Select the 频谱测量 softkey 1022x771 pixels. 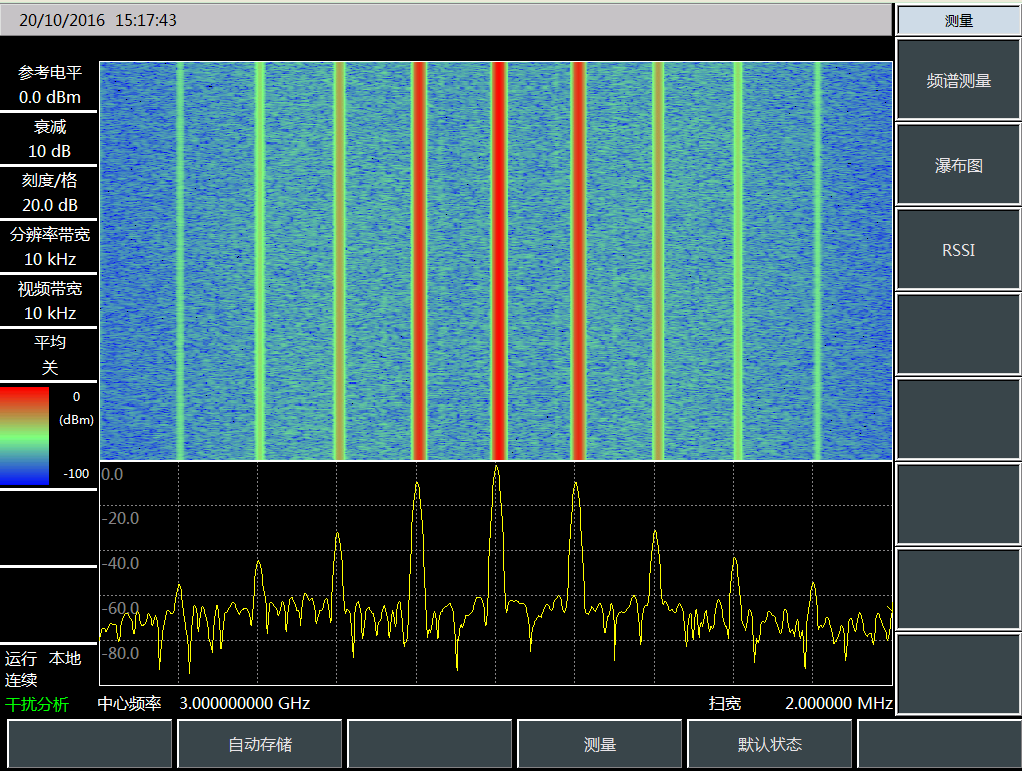point(958,81)
